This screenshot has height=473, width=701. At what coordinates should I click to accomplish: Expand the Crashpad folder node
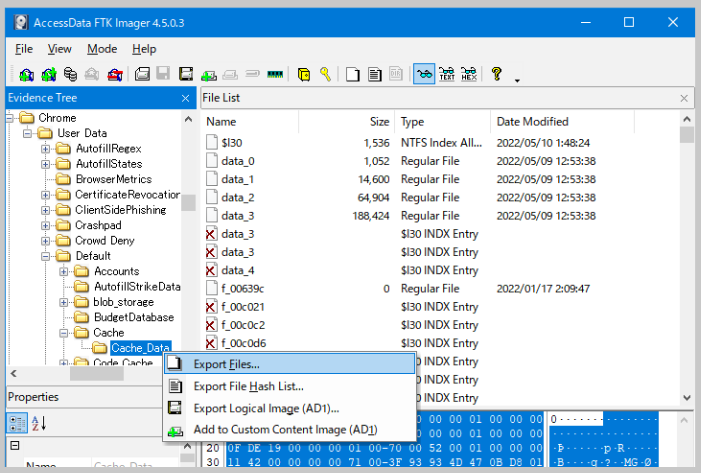[46, 225]
